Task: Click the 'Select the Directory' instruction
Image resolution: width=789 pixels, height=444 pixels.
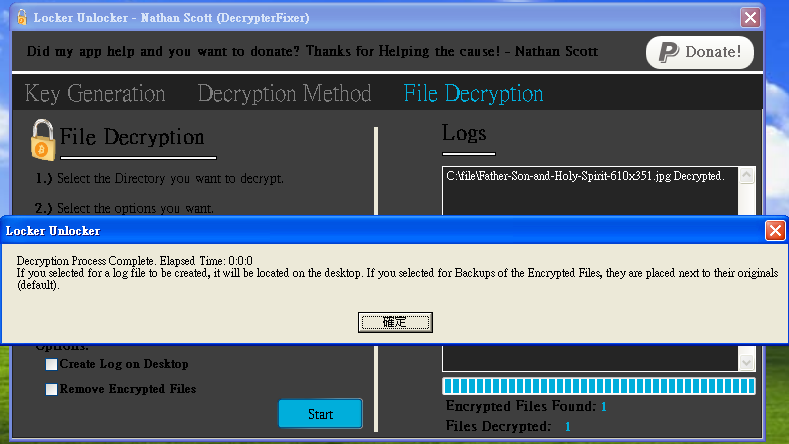Action: tap(160, 179)
